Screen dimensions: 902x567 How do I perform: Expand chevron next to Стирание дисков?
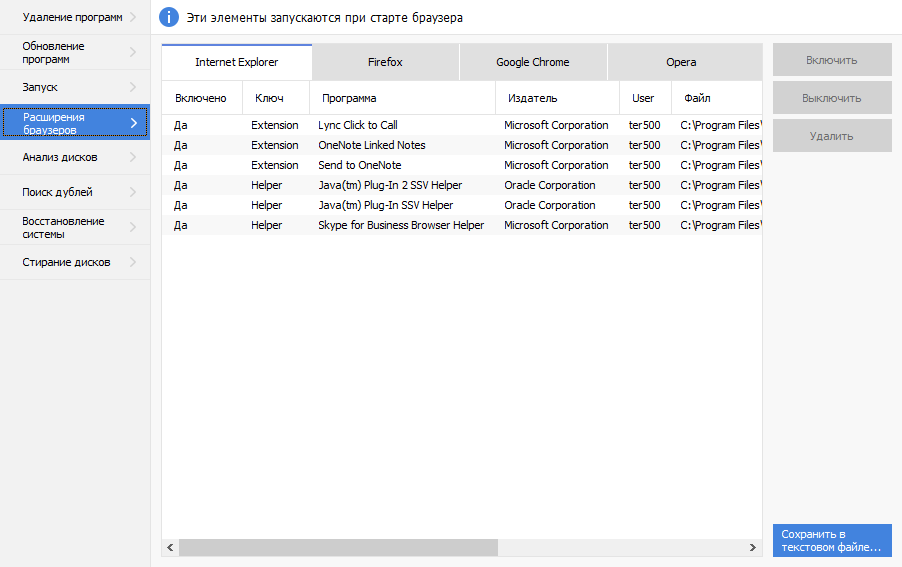[133, 262]
